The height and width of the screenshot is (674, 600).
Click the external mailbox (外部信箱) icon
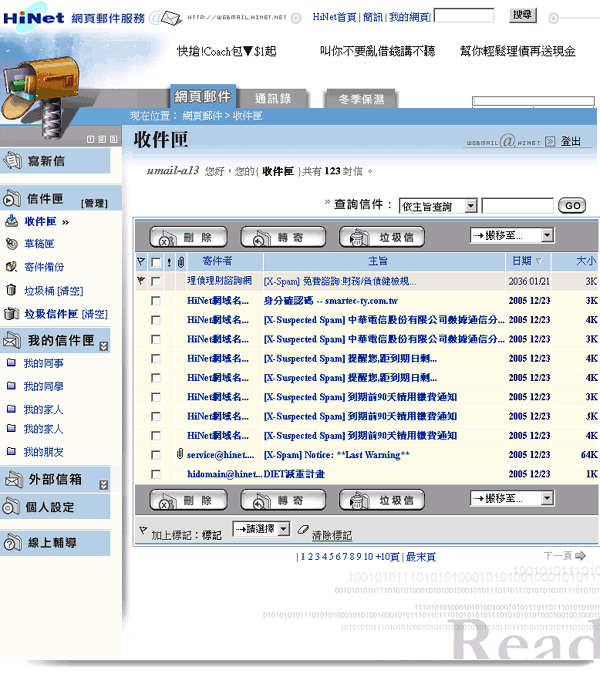pos(13,479)
